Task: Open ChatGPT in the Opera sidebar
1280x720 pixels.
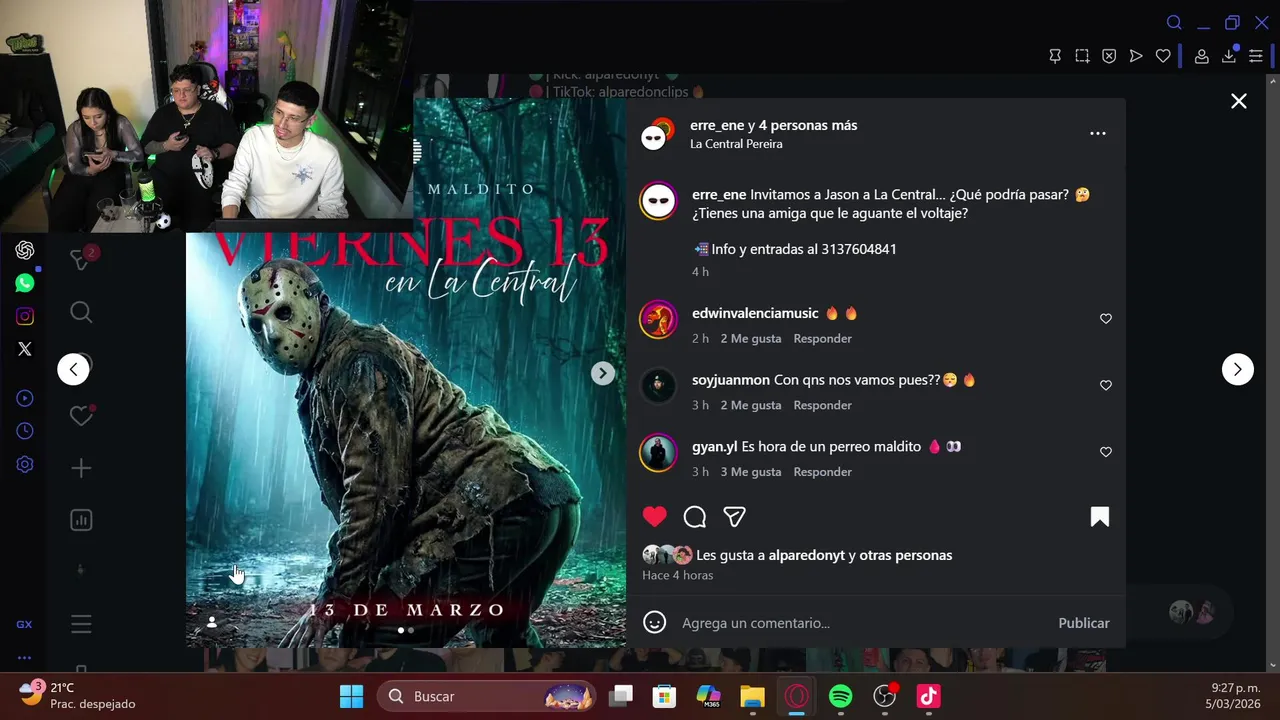Action: click(25, 250)
